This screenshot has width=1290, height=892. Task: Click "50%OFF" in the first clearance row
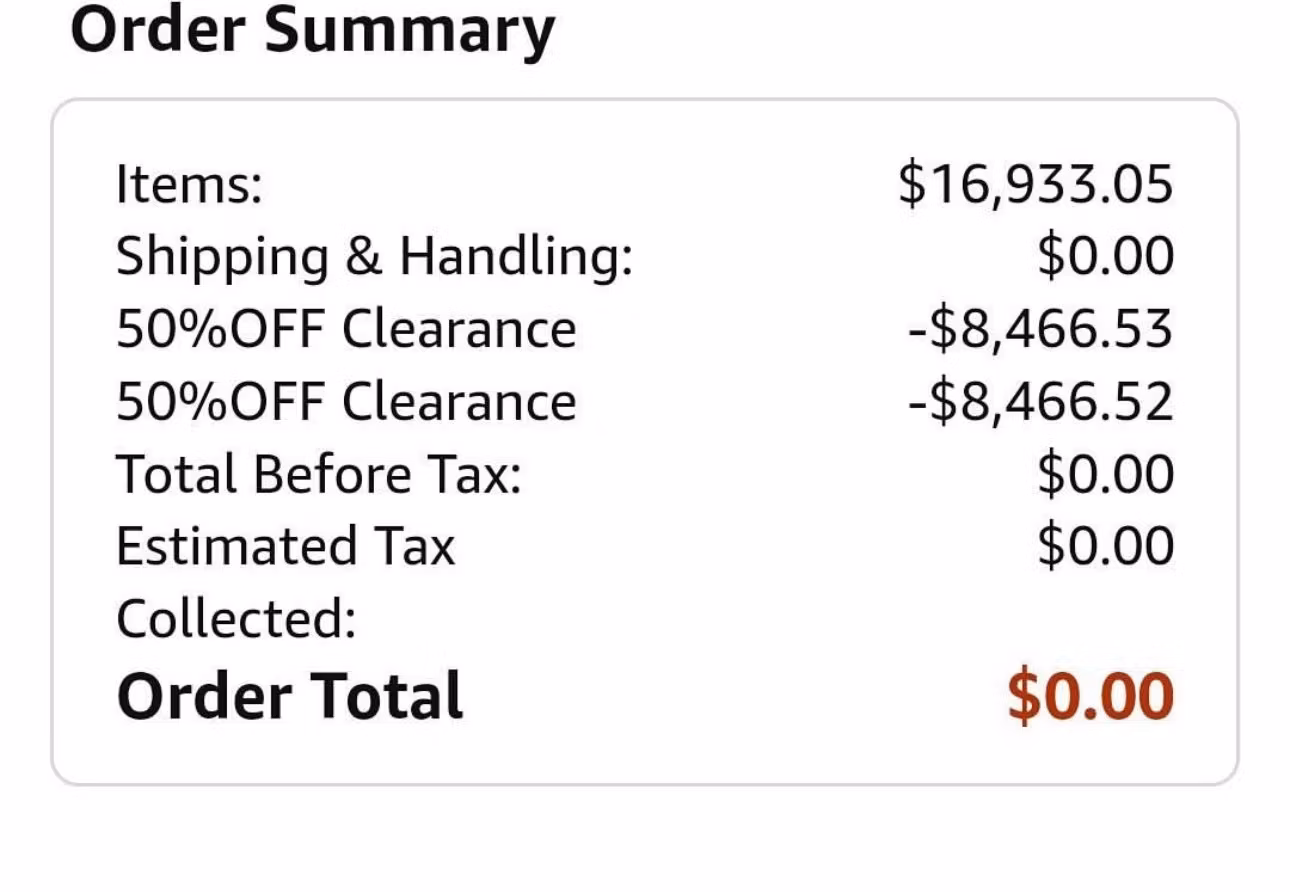pyautogui.click(x=220, y=329)
